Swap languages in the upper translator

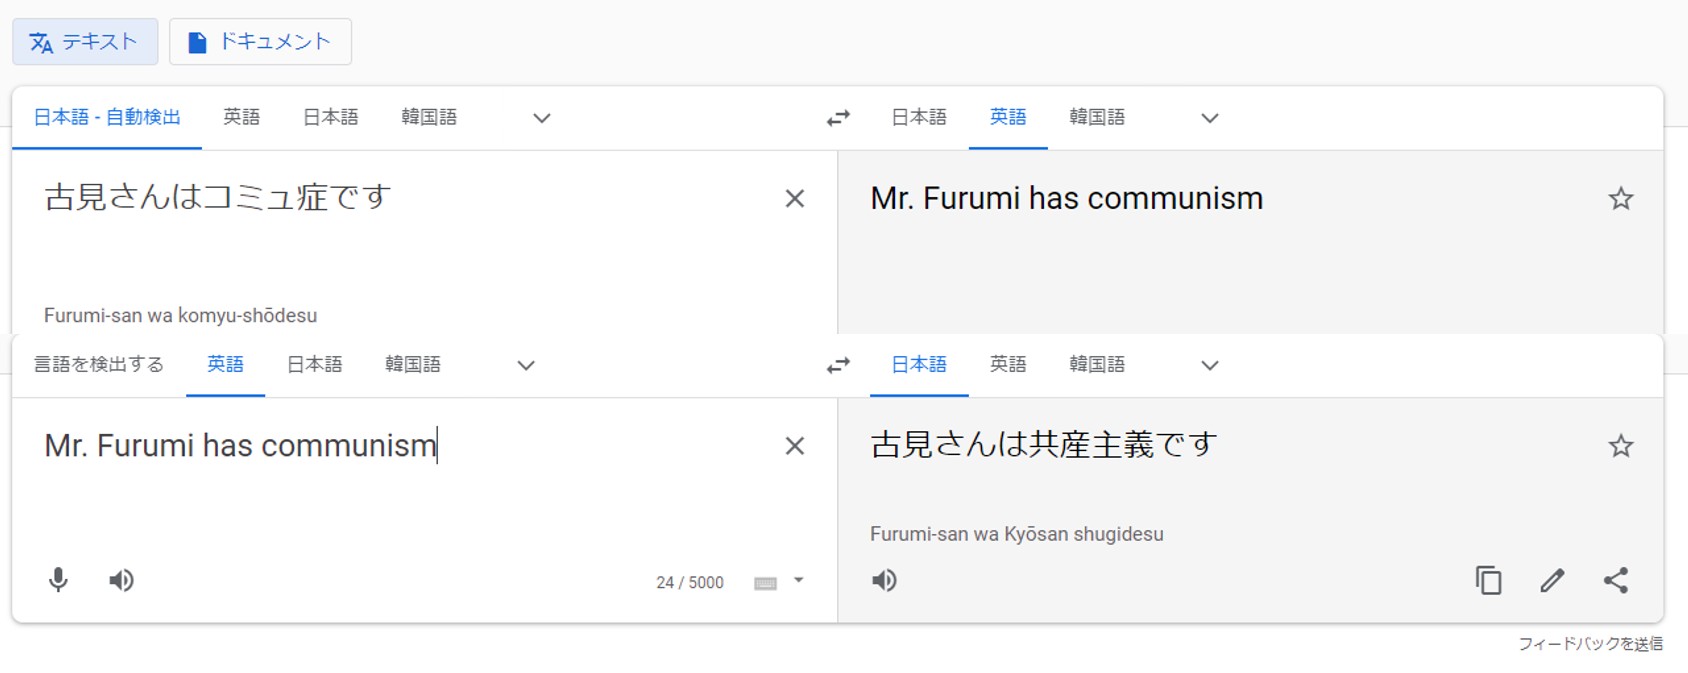pos(838,118)
